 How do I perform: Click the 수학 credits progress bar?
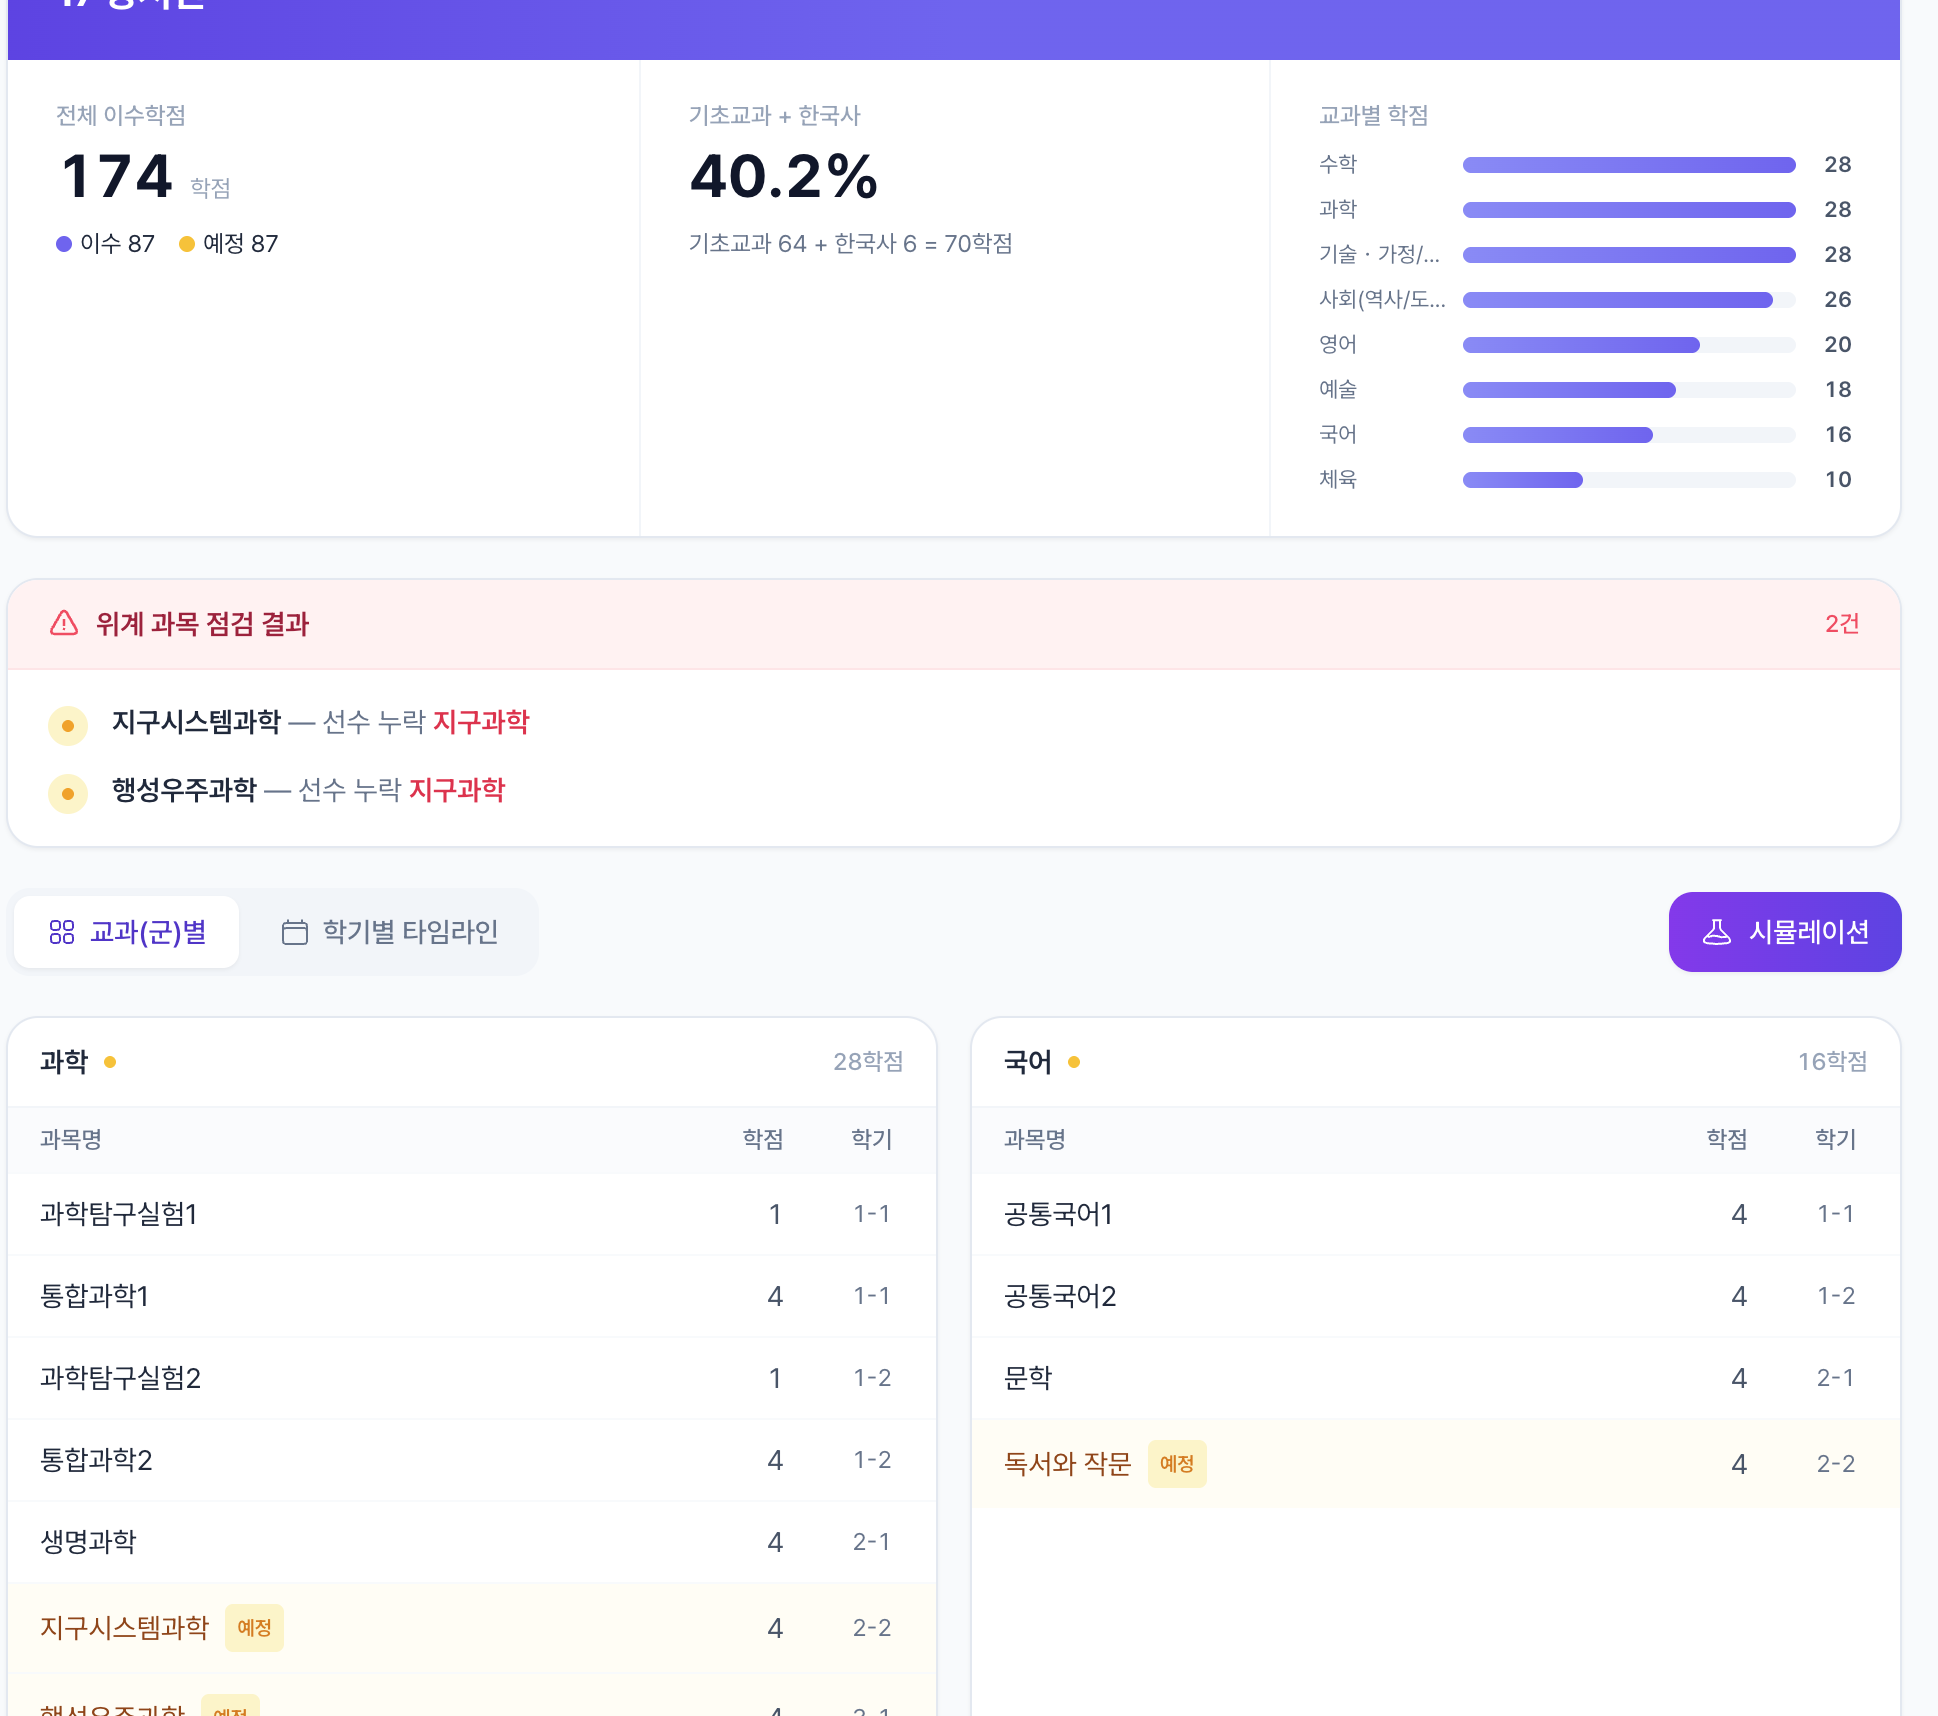tap(1629, 165)
